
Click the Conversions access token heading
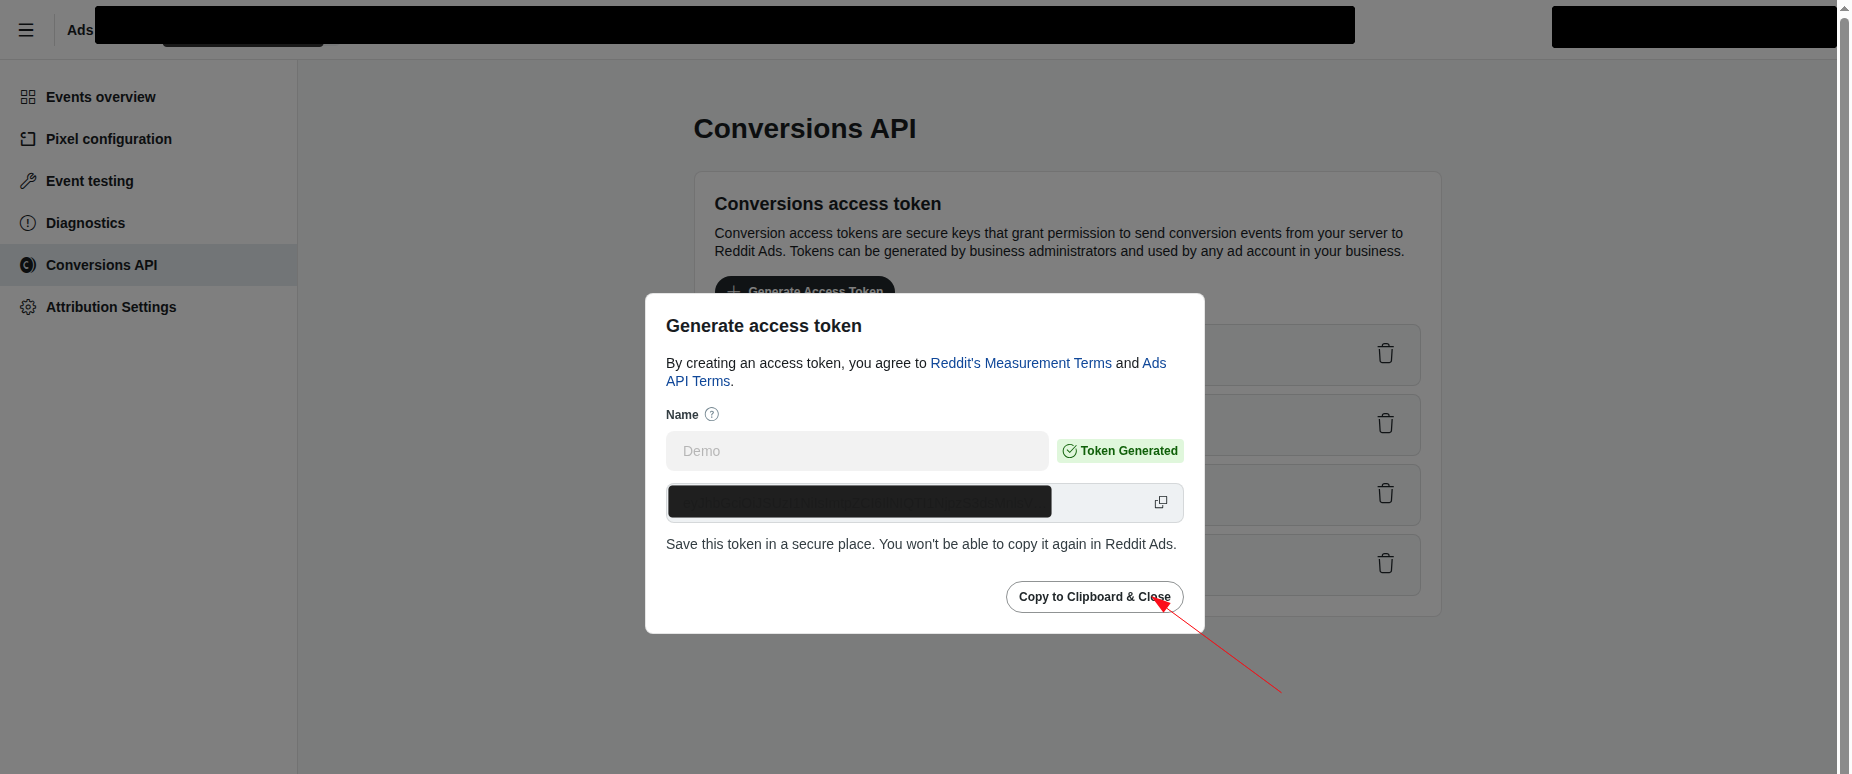click(828, 204)
